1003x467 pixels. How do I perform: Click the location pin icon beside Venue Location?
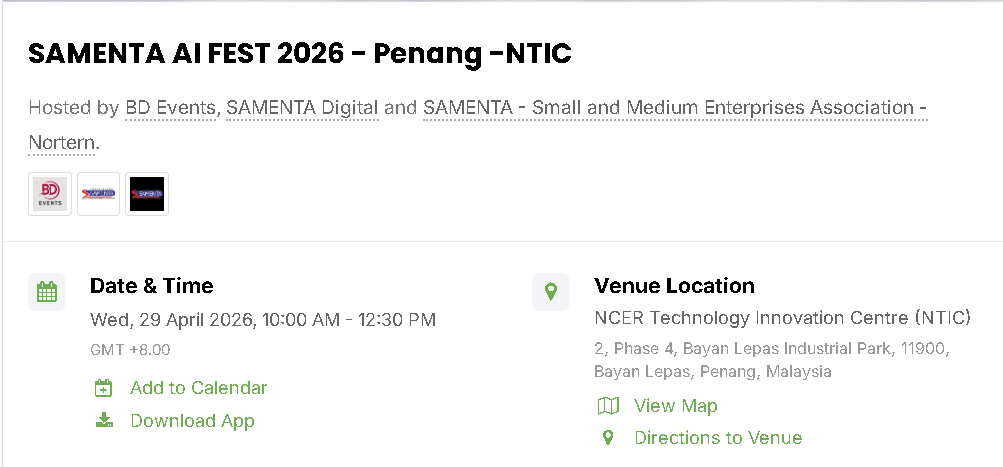(x=550, y=292)
